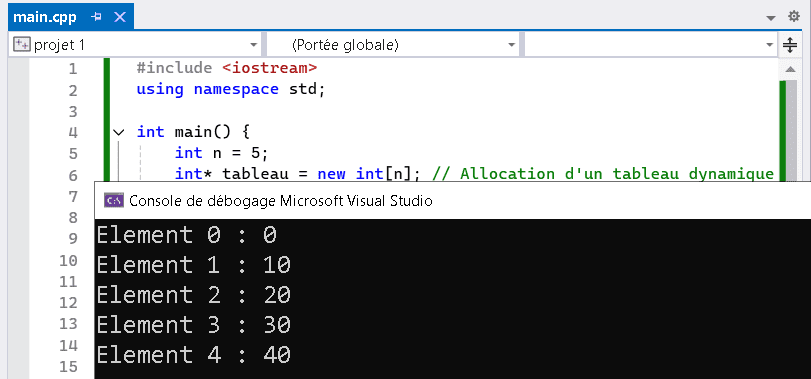Click console output 'Element 2 : 20'
This screenshot has height=379, width=811.
pos(194,296)
